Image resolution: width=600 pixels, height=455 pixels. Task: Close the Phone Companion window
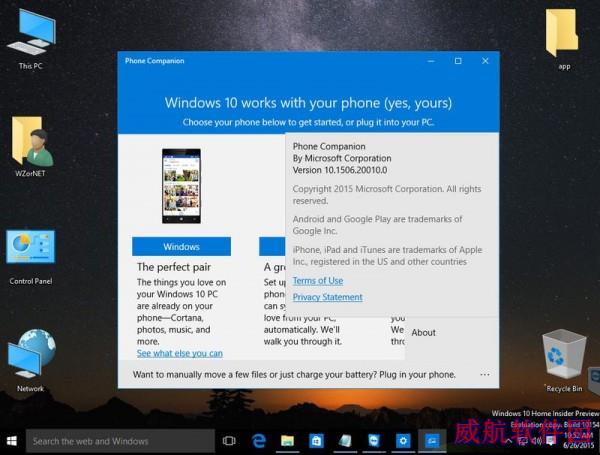(485, 61)
